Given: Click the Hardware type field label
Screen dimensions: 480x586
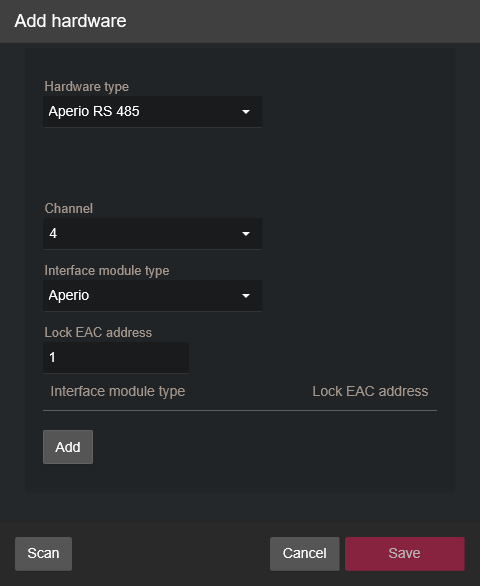Looking at the screenshot, I should (x=87, y=87).
